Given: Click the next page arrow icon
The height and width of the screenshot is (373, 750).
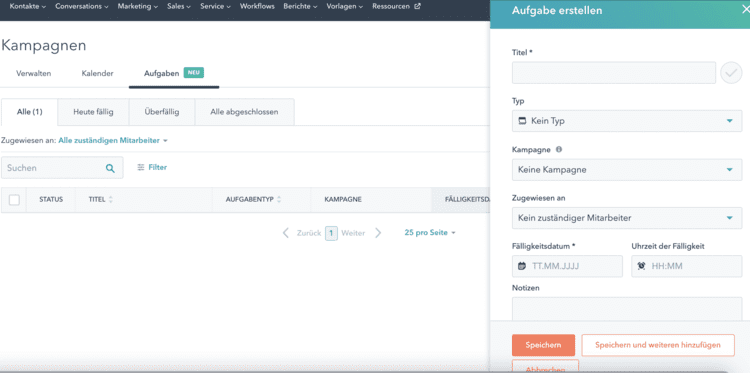Looking at the screenshot, I should coord(378,233).
